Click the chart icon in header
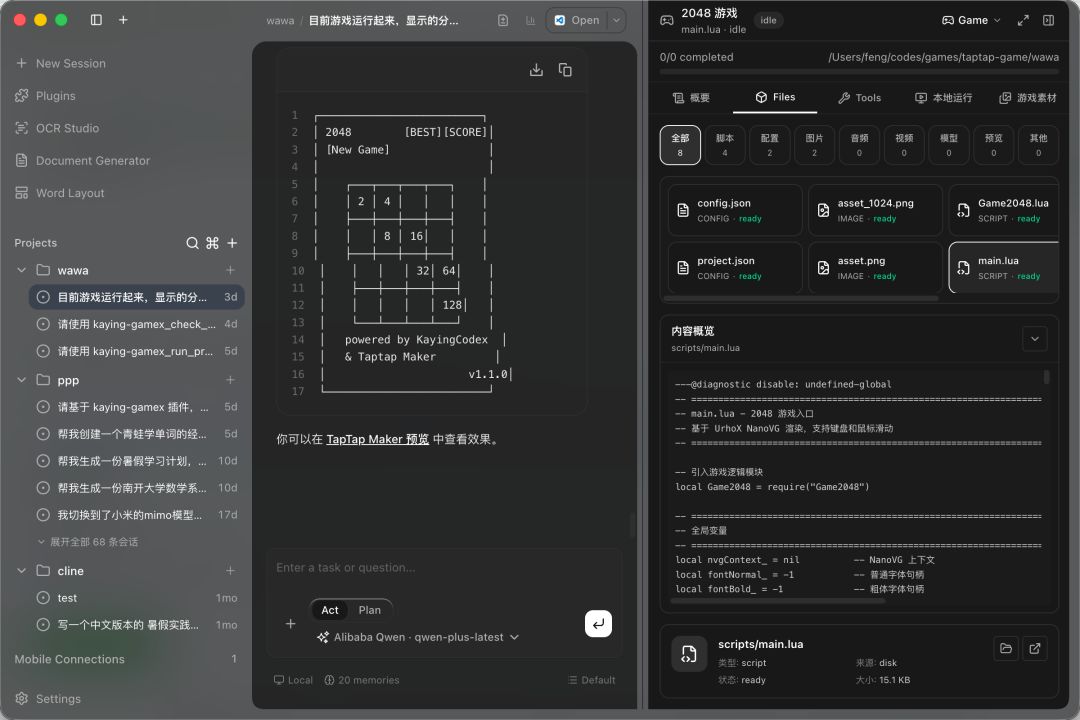 pos(530,21)
